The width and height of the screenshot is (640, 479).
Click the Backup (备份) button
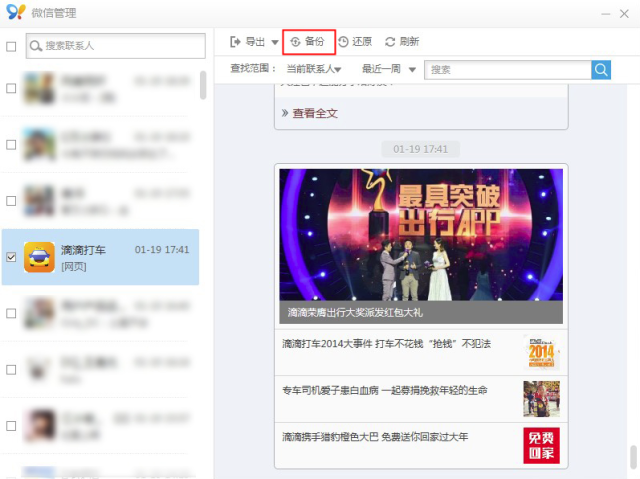[x=308, y=42]
